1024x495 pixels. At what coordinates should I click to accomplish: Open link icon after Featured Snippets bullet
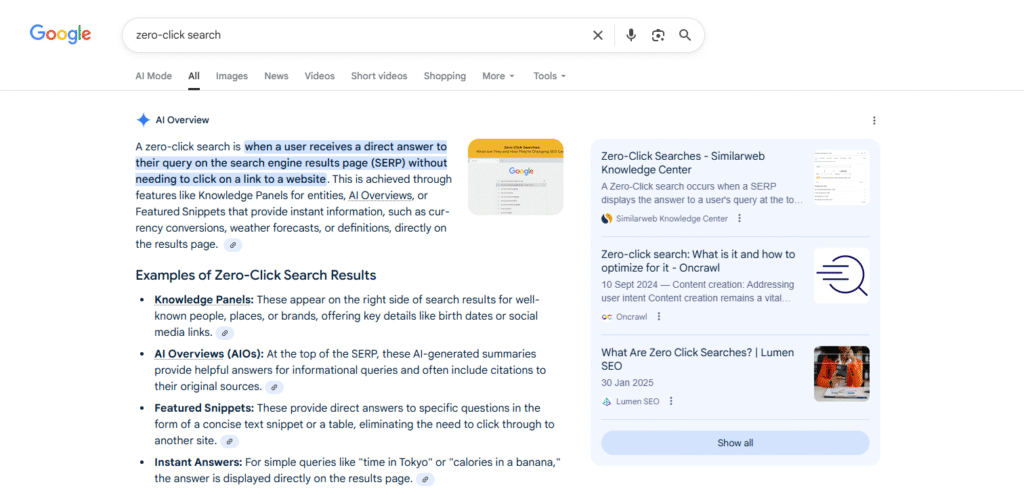pos(229,441)
